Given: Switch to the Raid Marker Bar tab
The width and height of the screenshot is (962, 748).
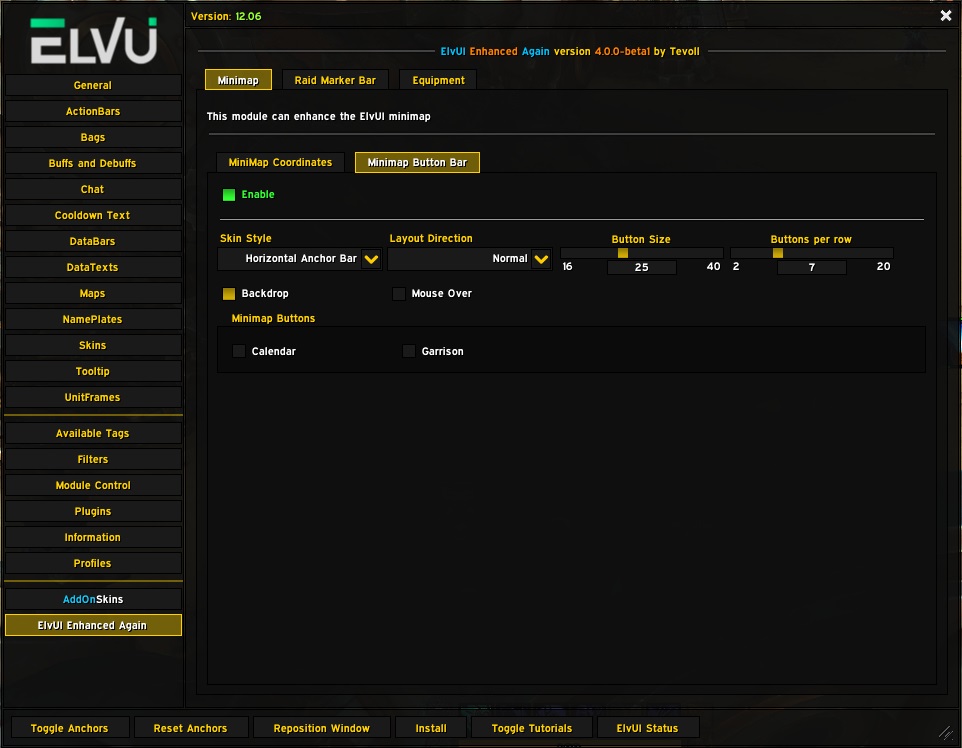Looking at the screenshot, I should pyautogui.click(x=335, y=80).
